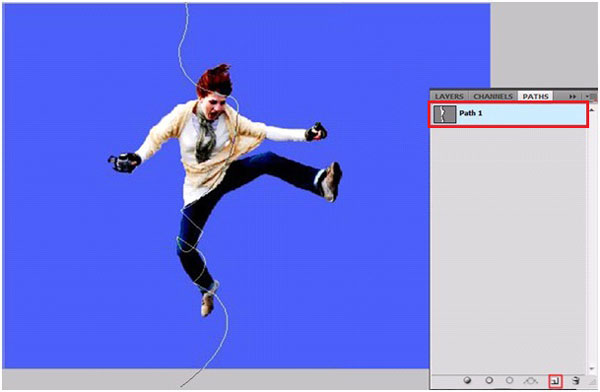Make work path from selection icon
The height and width of the screenshot is (392, 600).
click(x=531, y=381)
